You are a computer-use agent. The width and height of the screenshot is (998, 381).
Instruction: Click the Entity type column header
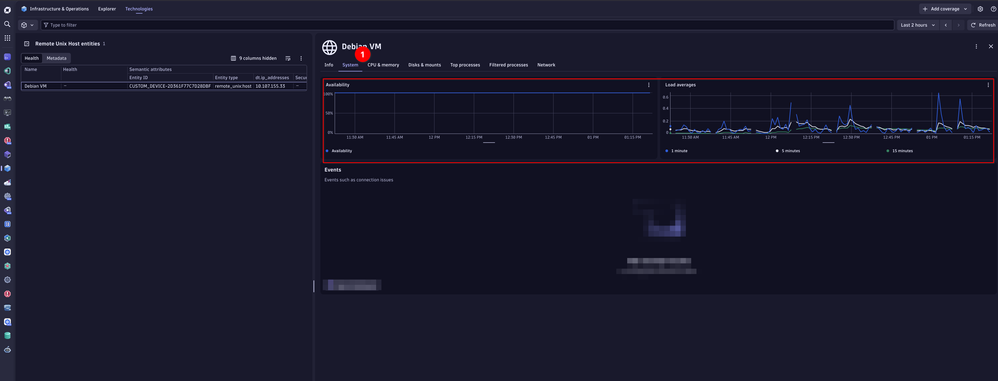(226, 77)
